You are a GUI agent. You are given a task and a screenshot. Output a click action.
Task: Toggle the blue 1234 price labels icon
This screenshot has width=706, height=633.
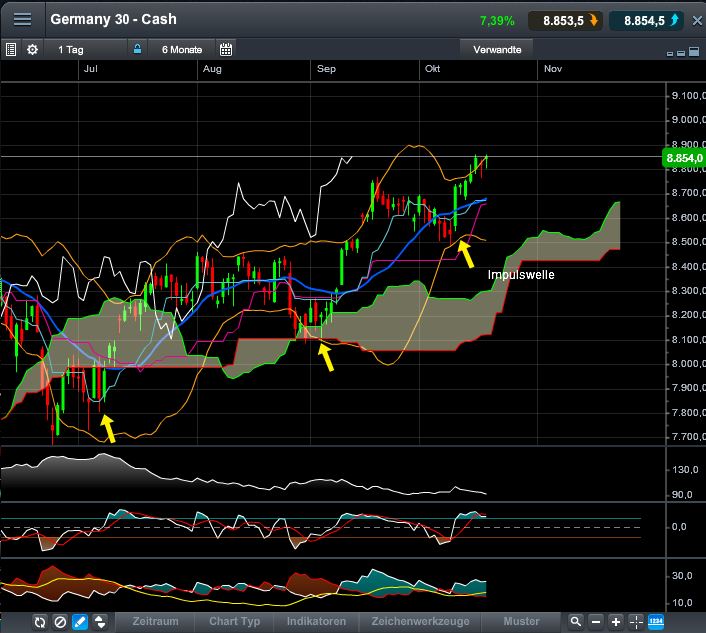coord(656,622)
